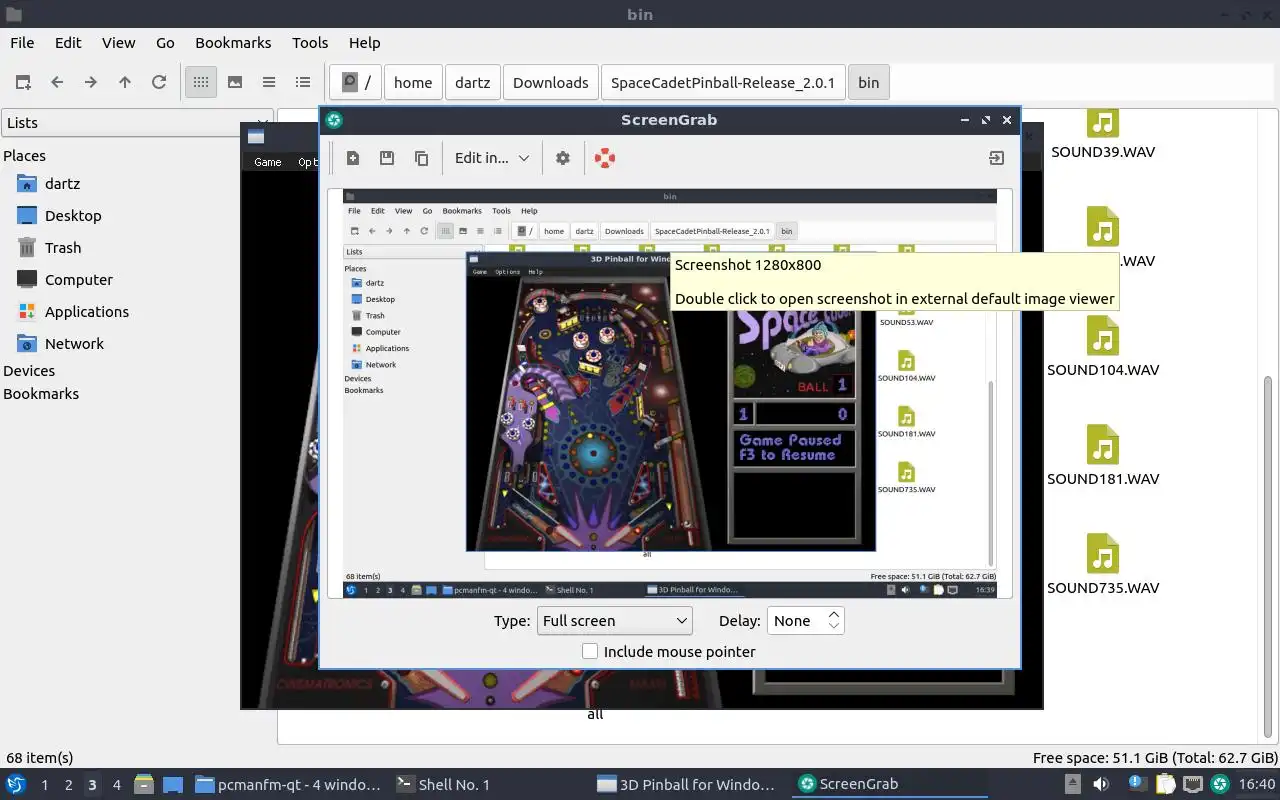Select the SOUND181.WAV file

pyautogui.click(x=1103, y=456)
